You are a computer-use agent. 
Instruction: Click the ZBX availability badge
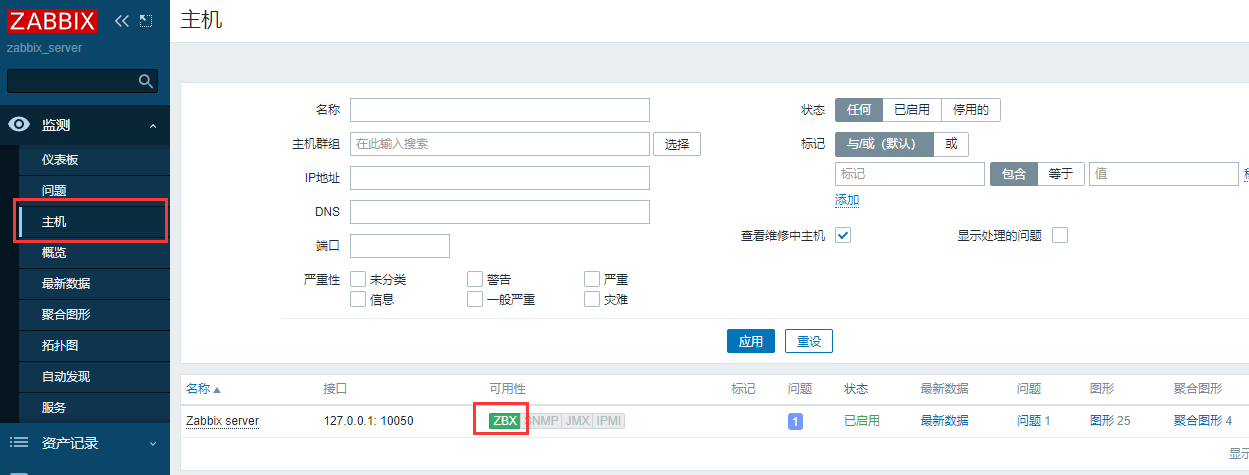(x=505, y=421)
